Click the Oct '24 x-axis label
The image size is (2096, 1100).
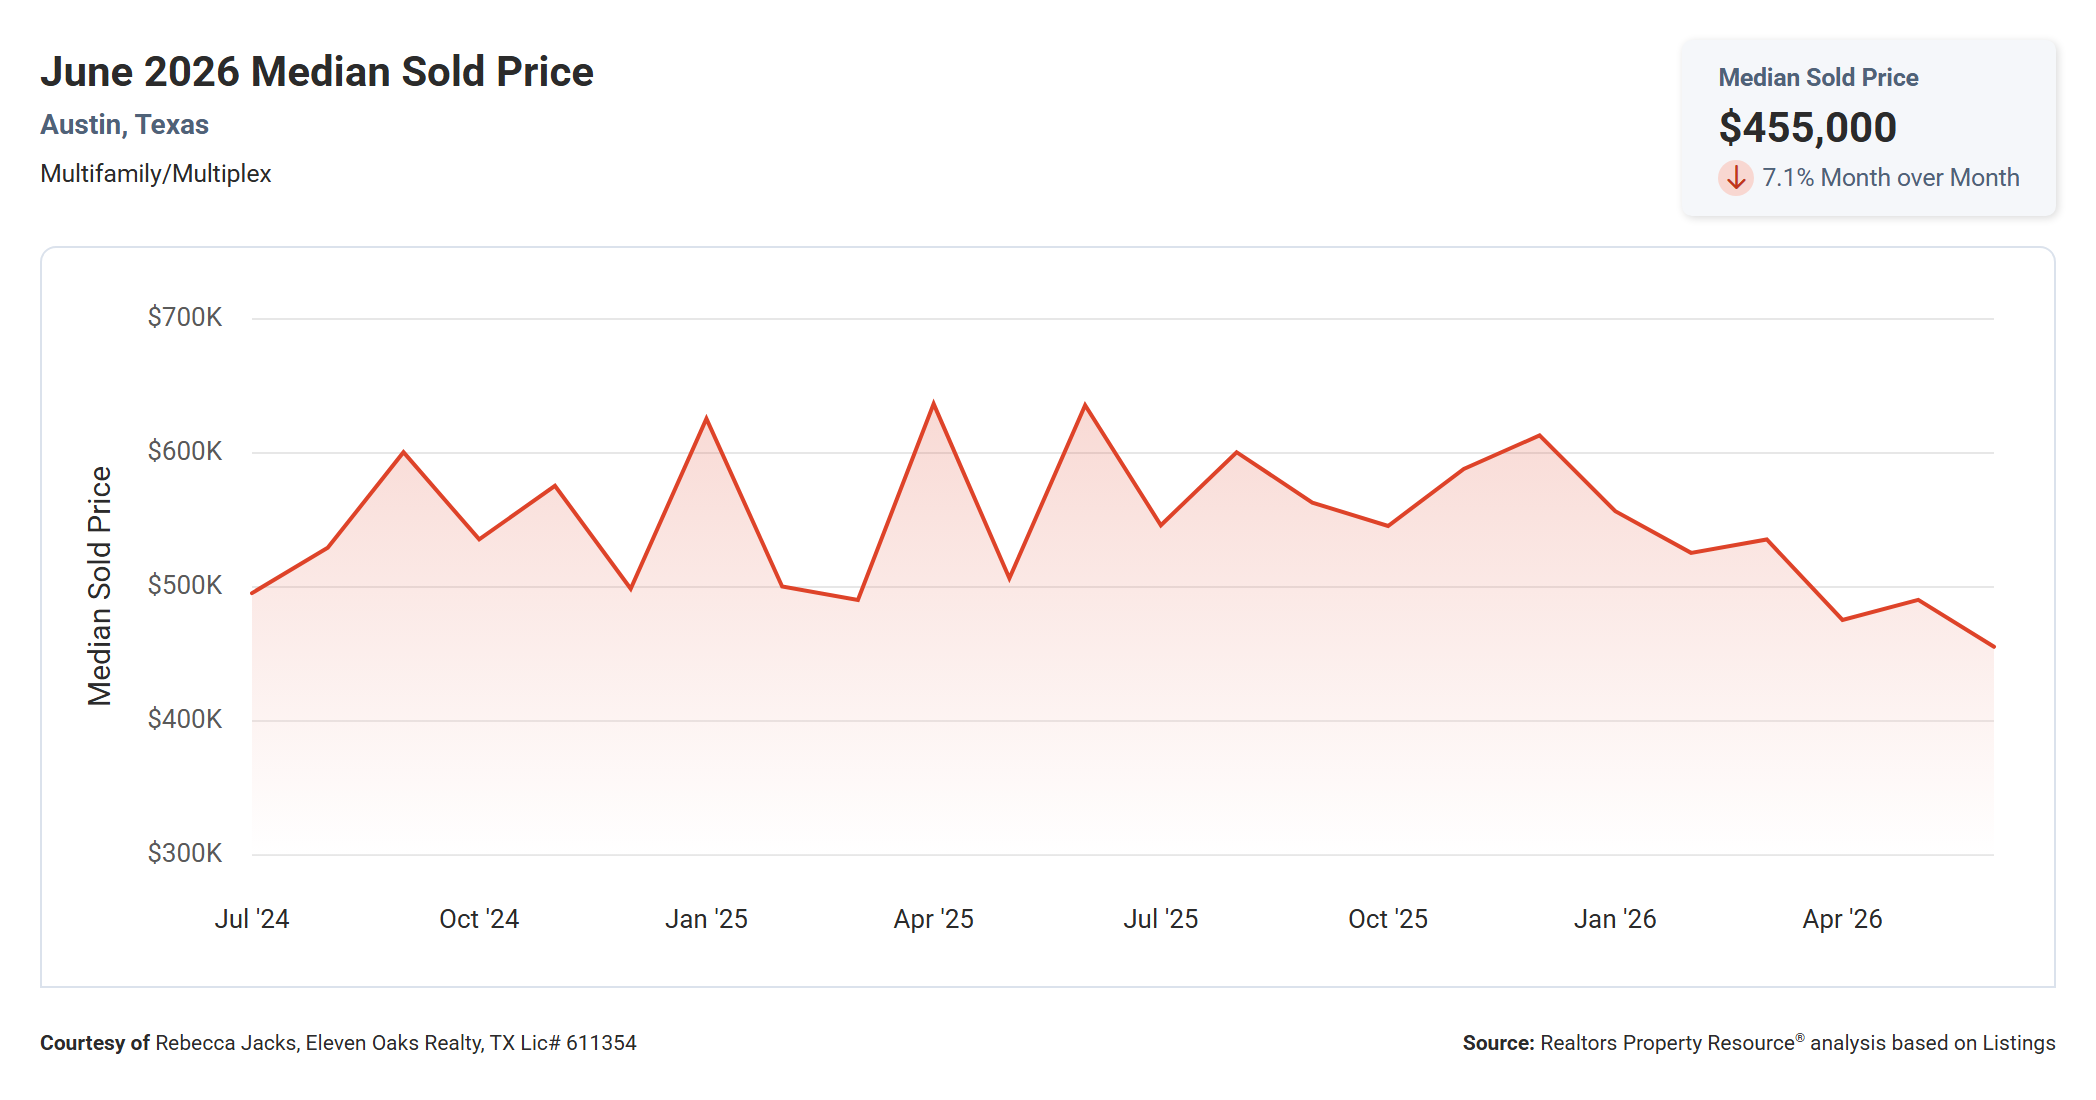pos(479,919)
